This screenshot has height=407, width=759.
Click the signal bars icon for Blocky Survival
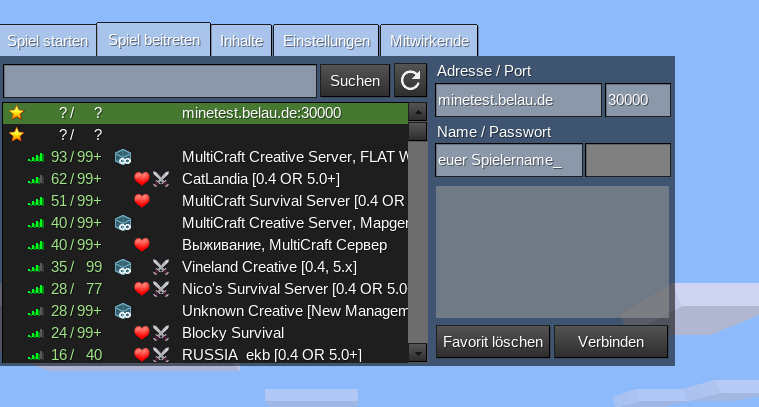(x=36, y=333)
